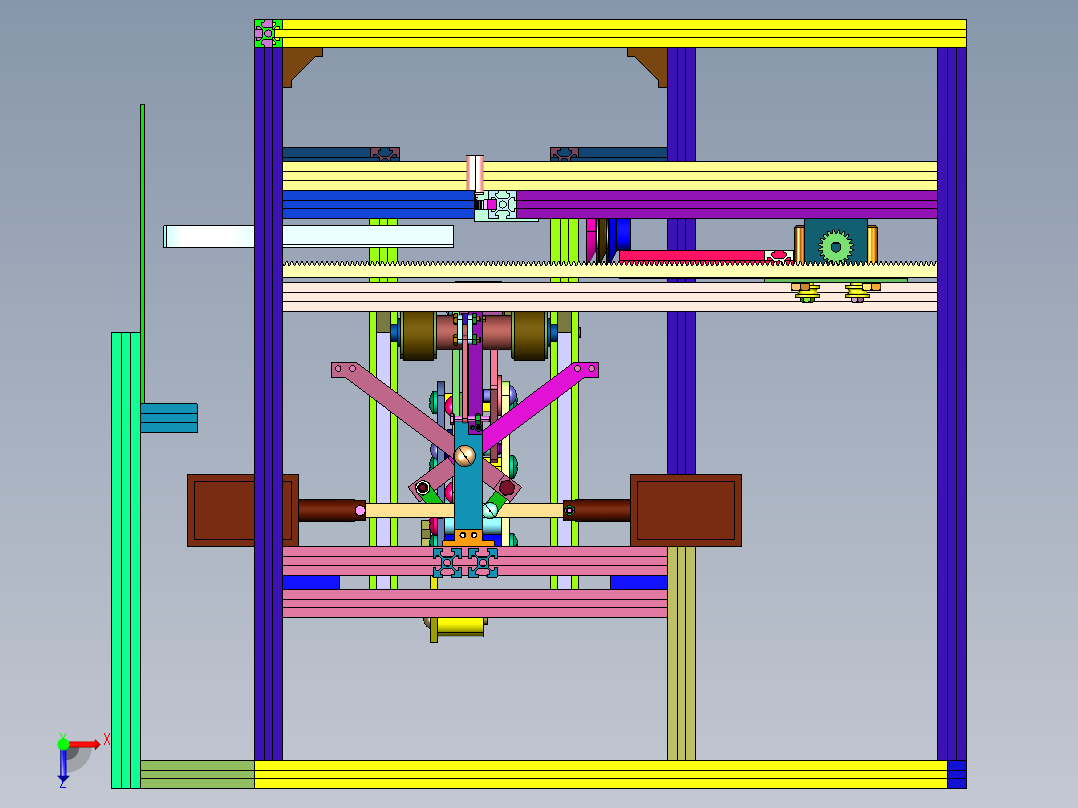Select the top-left corner profile connector
The height and width of the screenshot is (808, 1078).
(268, 33)
